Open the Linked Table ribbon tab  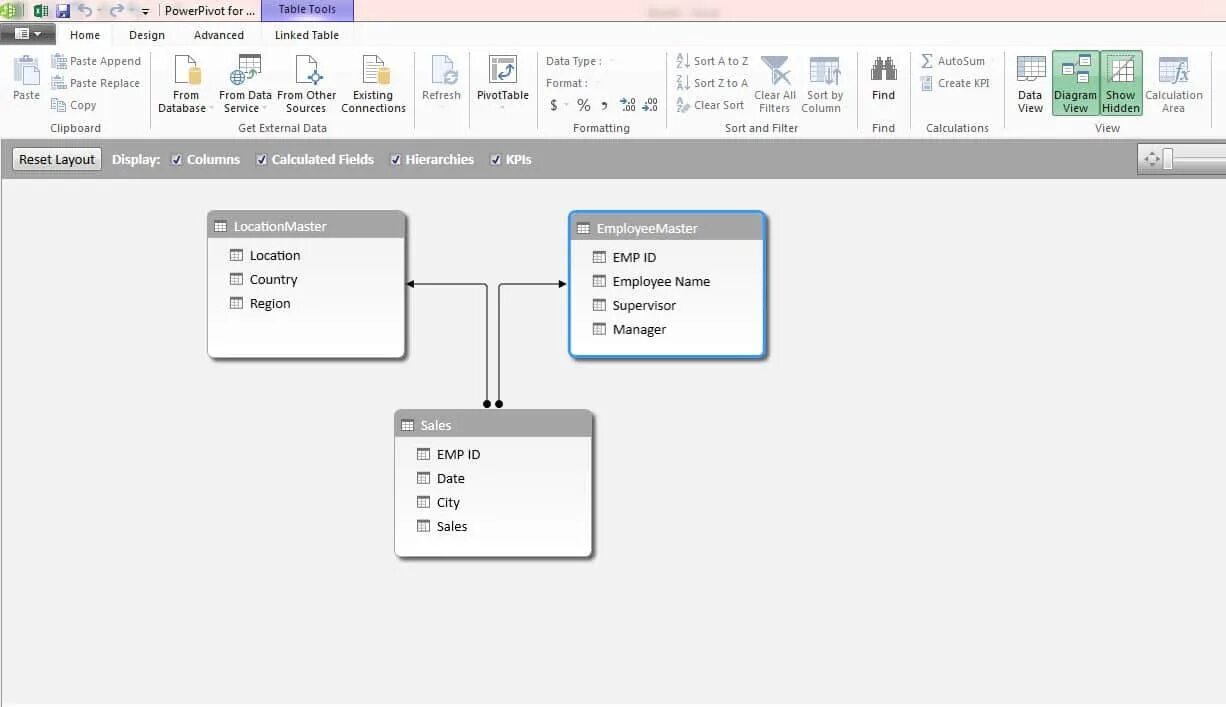point(307,35)
